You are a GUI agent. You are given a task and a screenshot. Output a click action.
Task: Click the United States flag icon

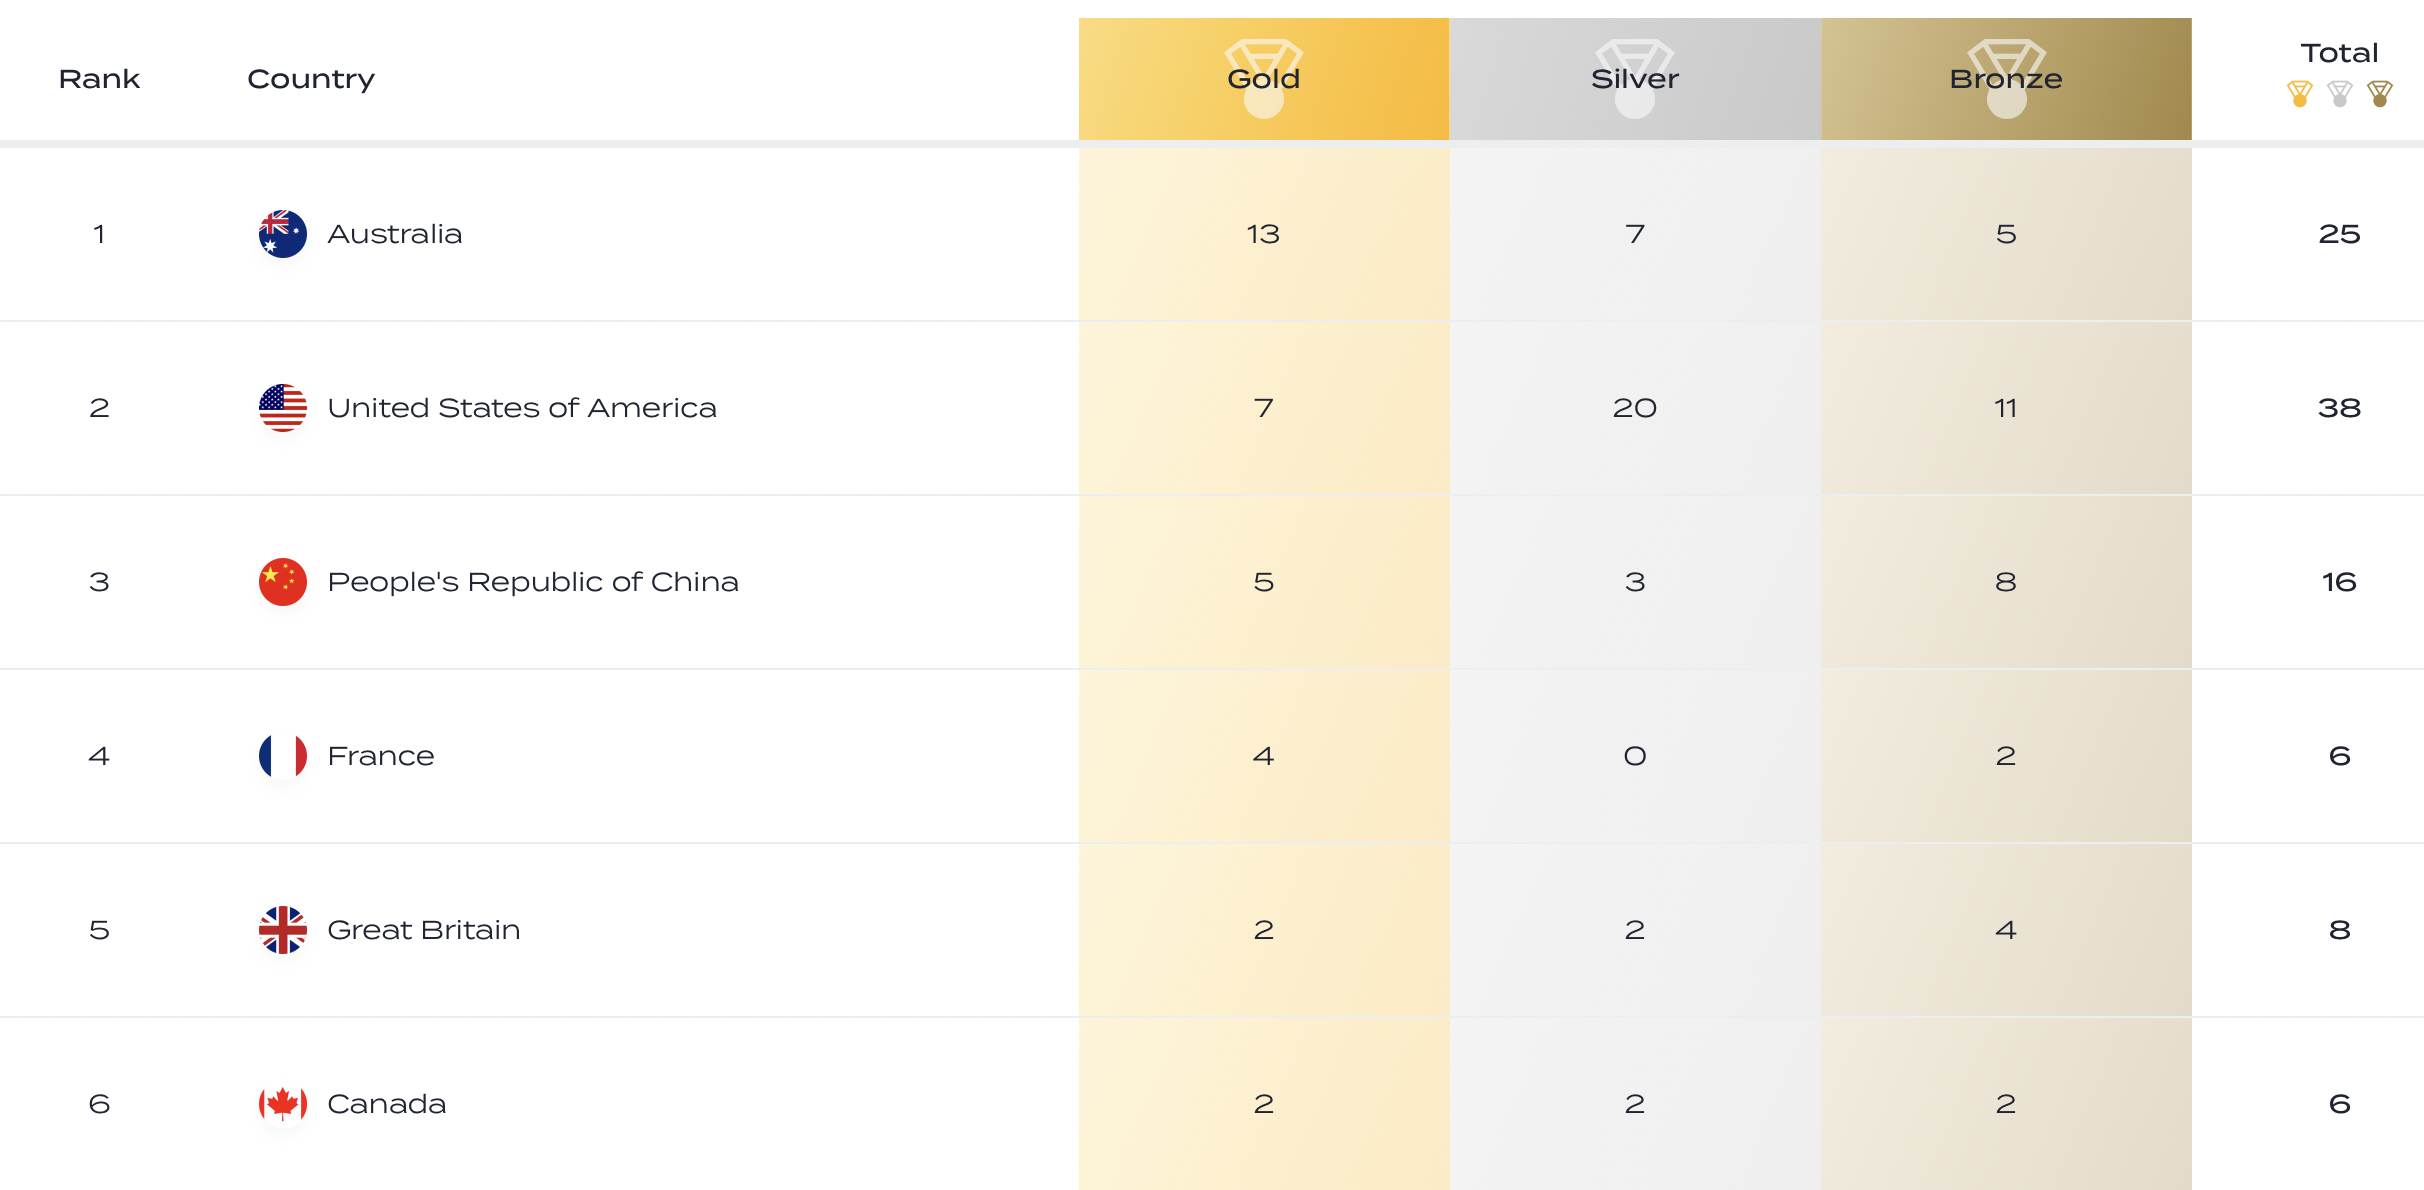click(283, 408)
